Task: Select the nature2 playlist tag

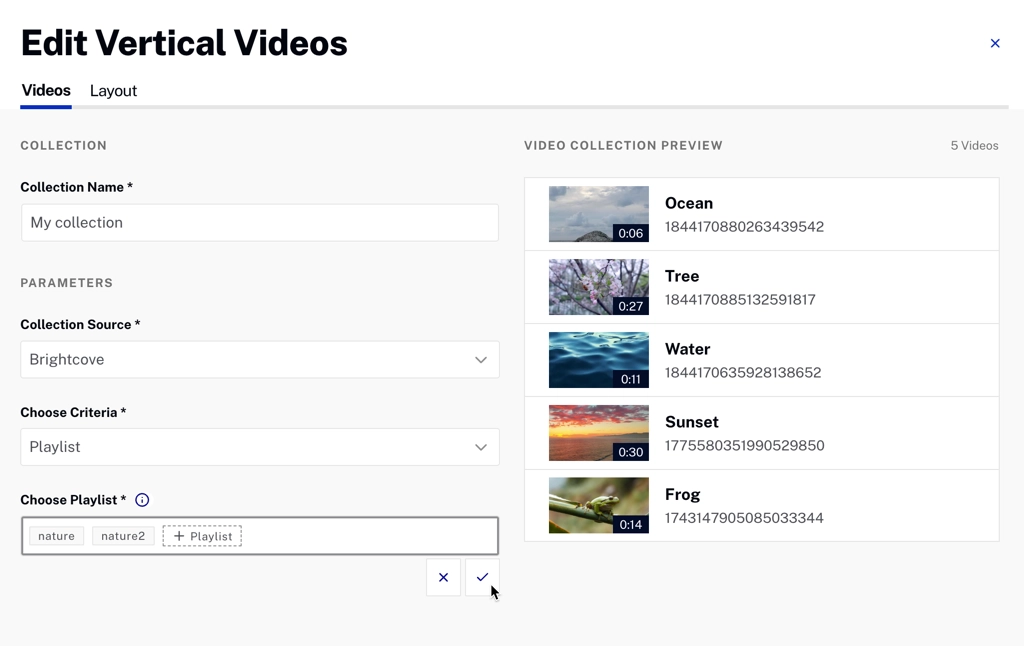Action: point(123,536)
